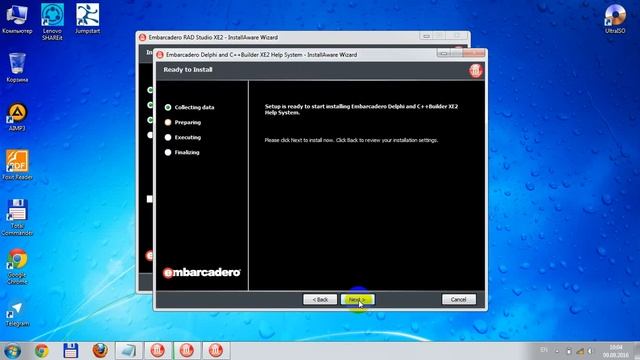Click the taskbar clock and date

(616, 351)
